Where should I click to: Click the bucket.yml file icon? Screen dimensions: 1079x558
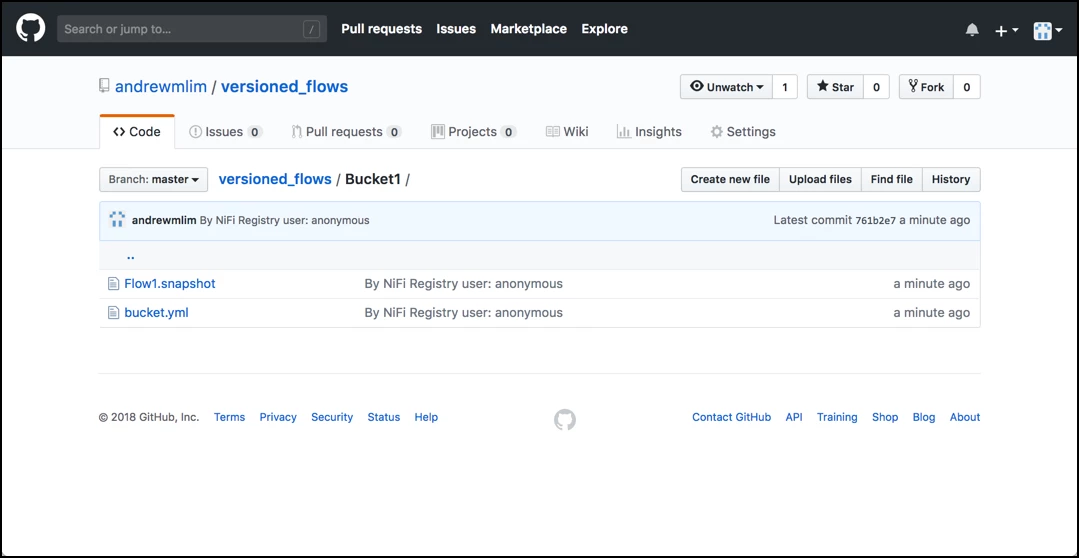(114, 312)
